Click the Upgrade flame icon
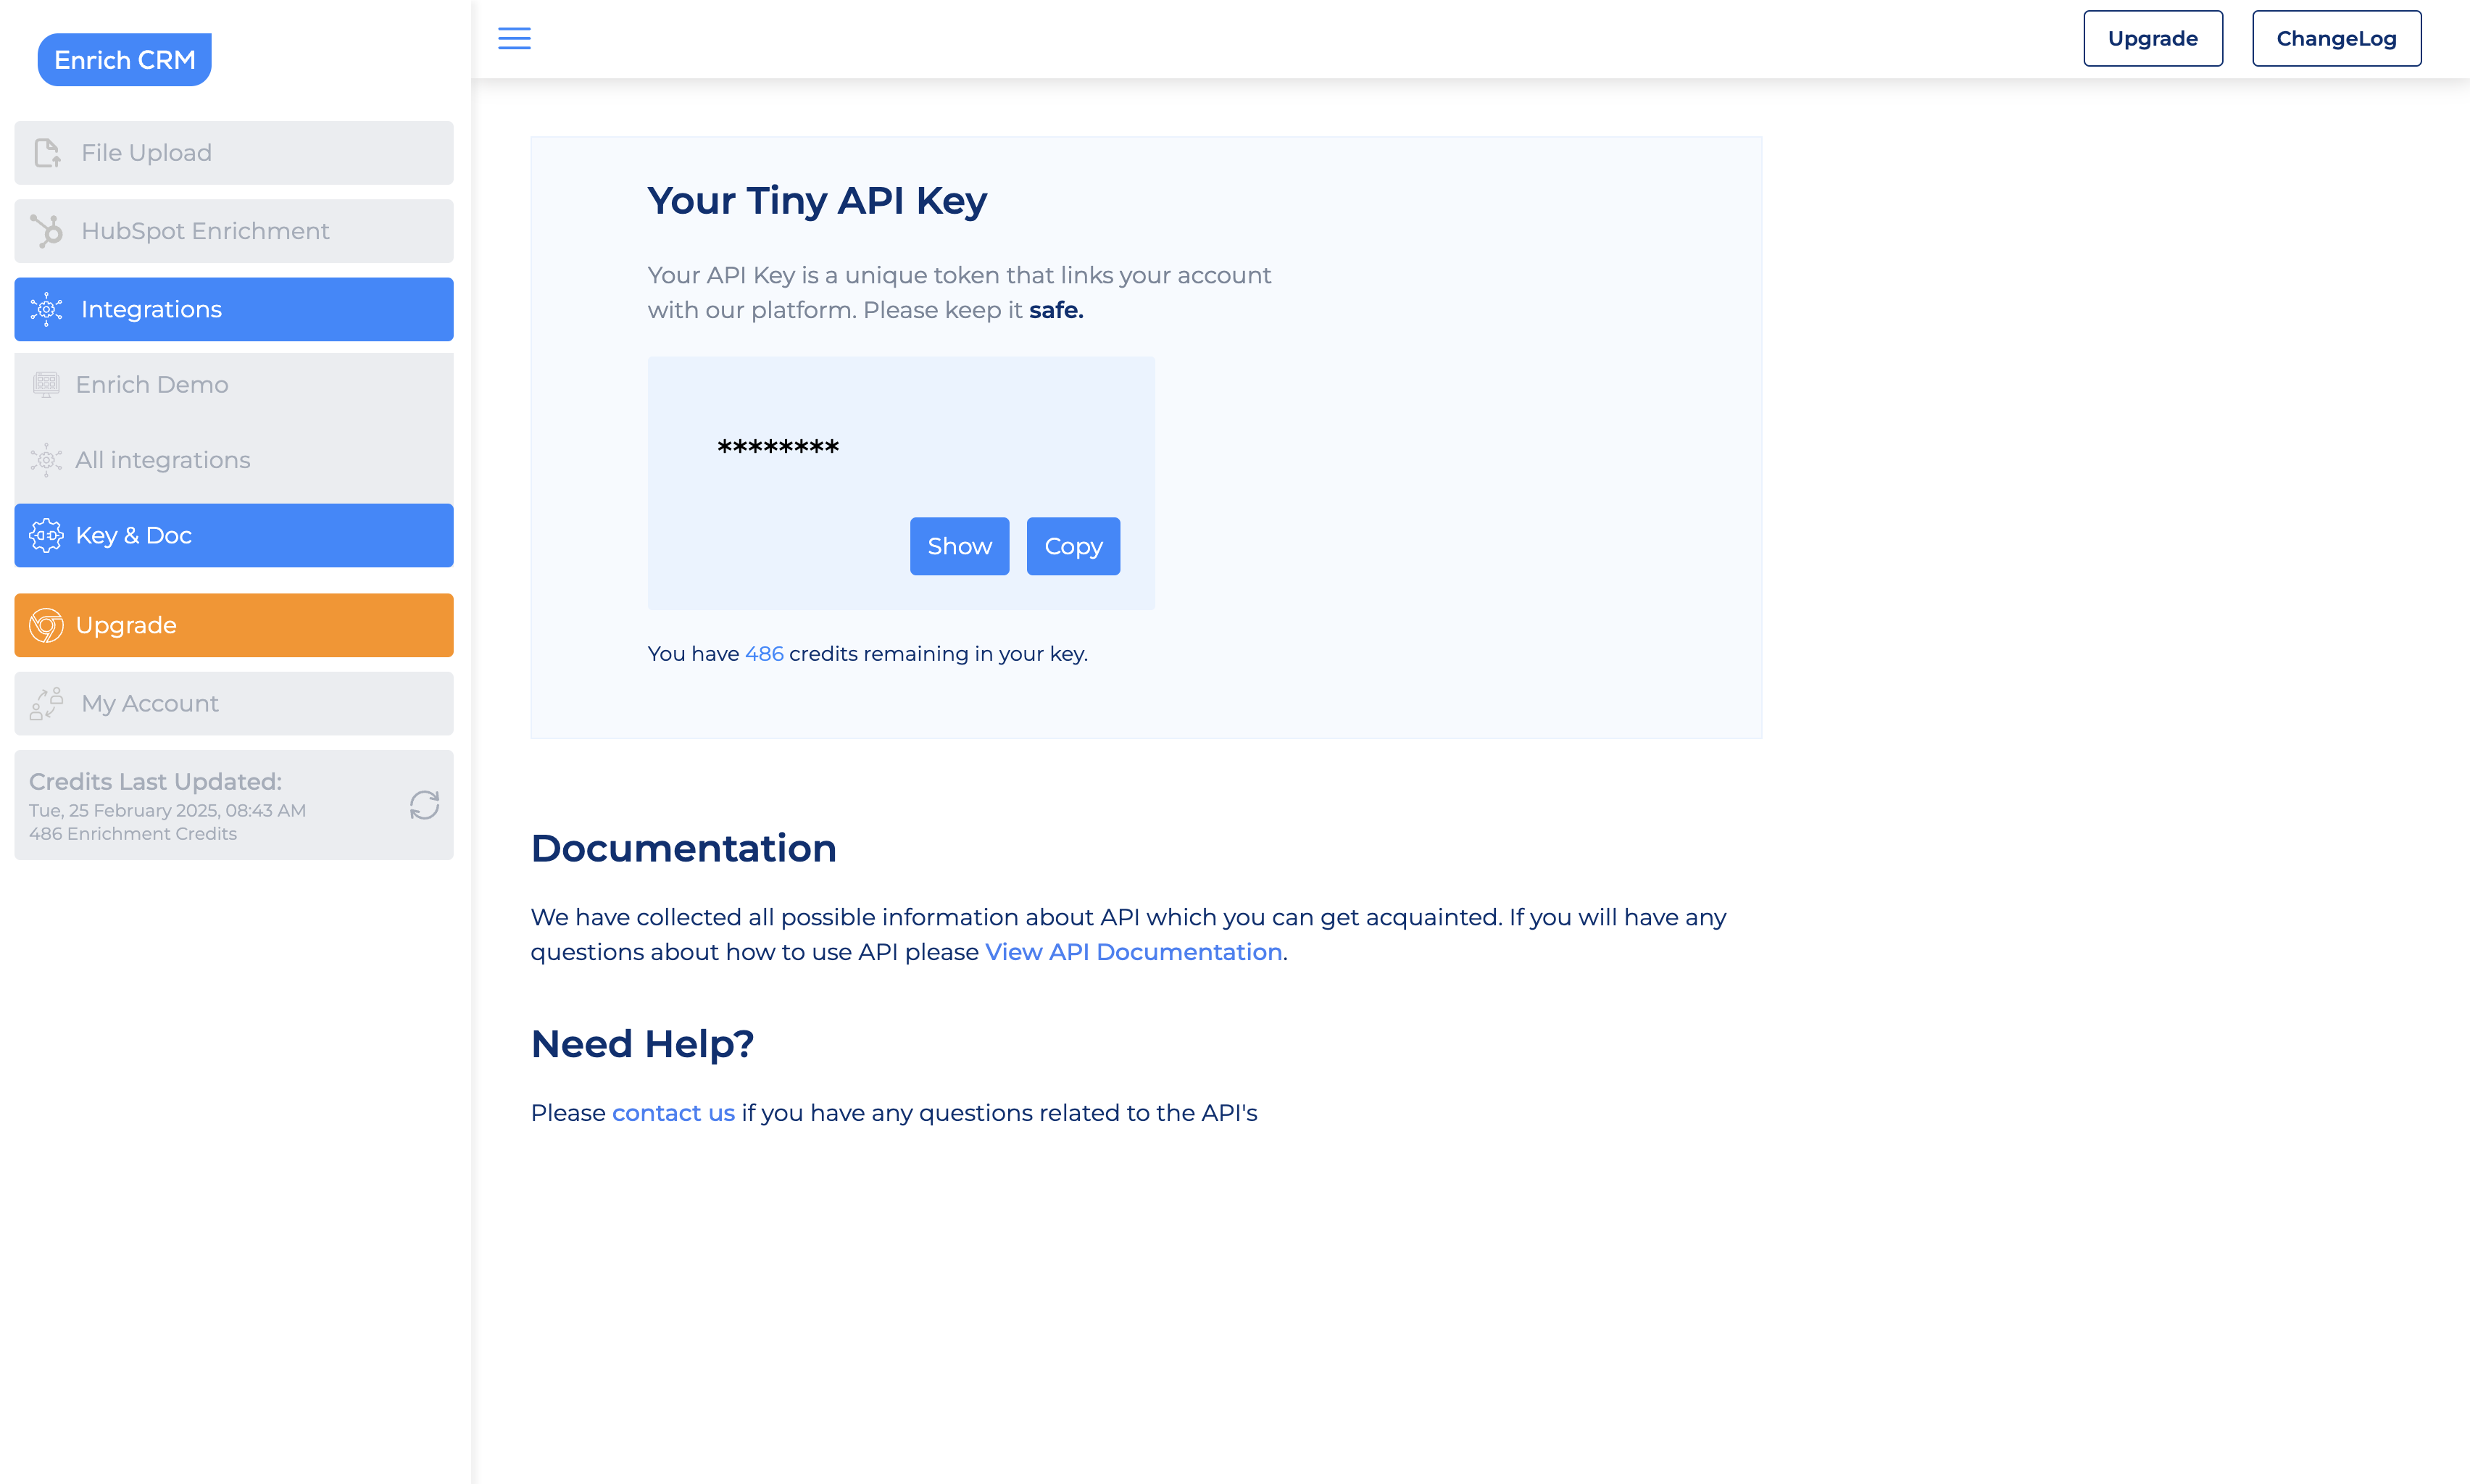The image size is (2470, 1484). click(x=48, y=625)
